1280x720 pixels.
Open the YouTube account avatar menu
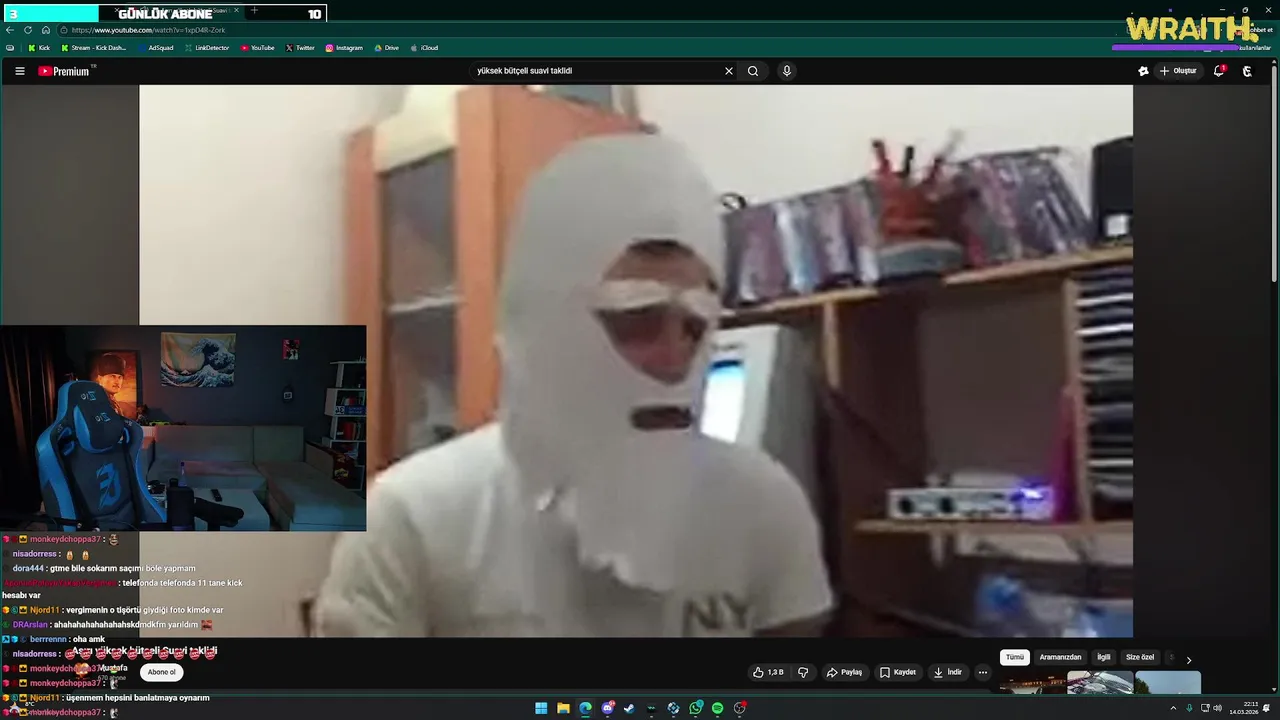(x=1247, y=71)
